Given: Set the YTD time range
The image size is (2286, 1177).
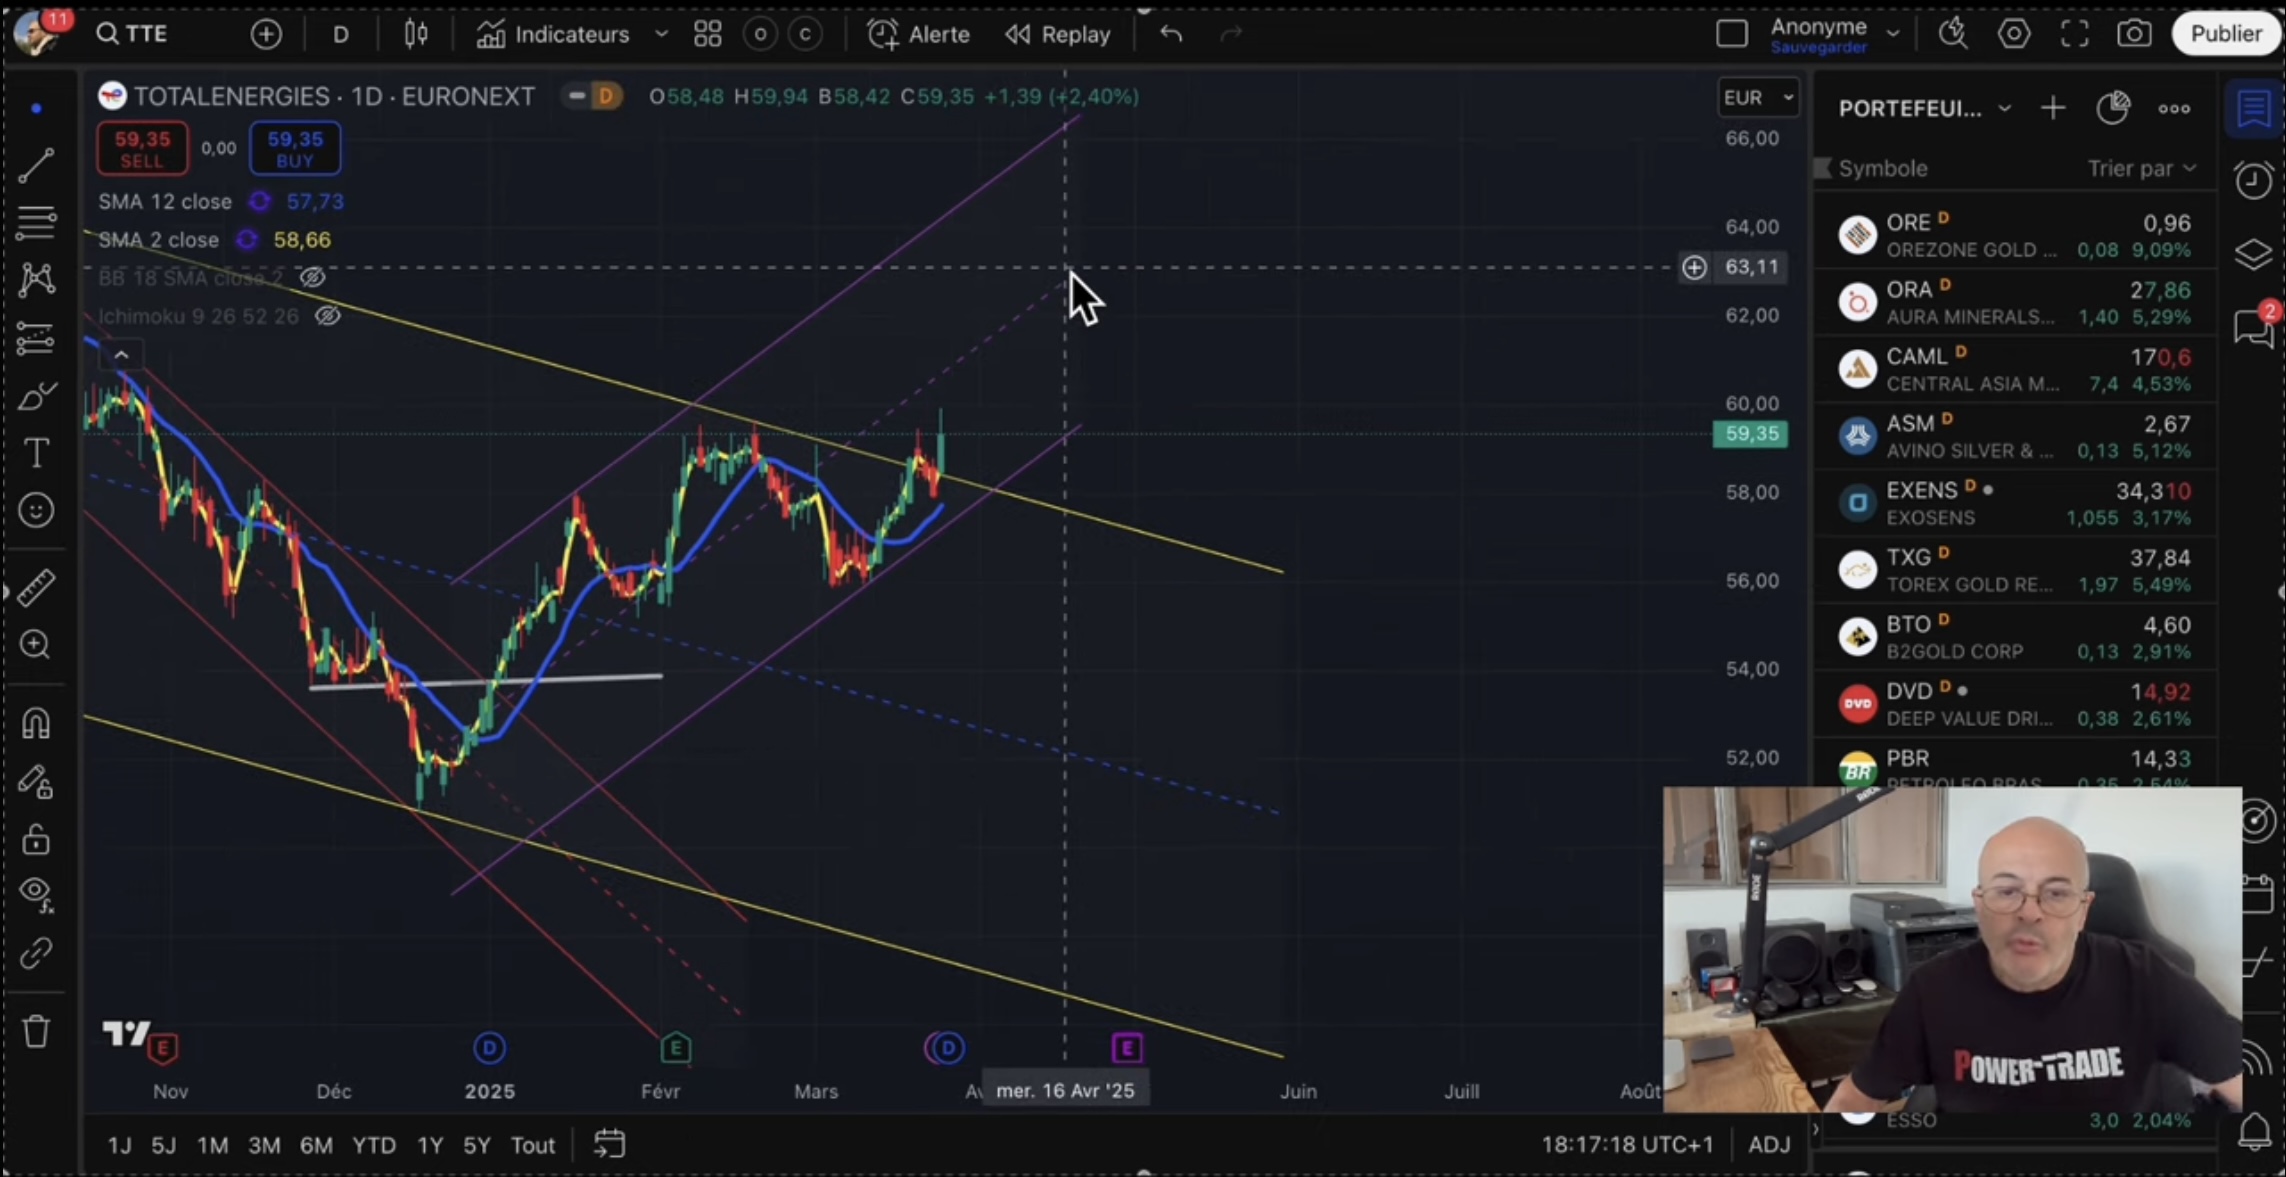Looking at the screenshot, I should 374,1145.
